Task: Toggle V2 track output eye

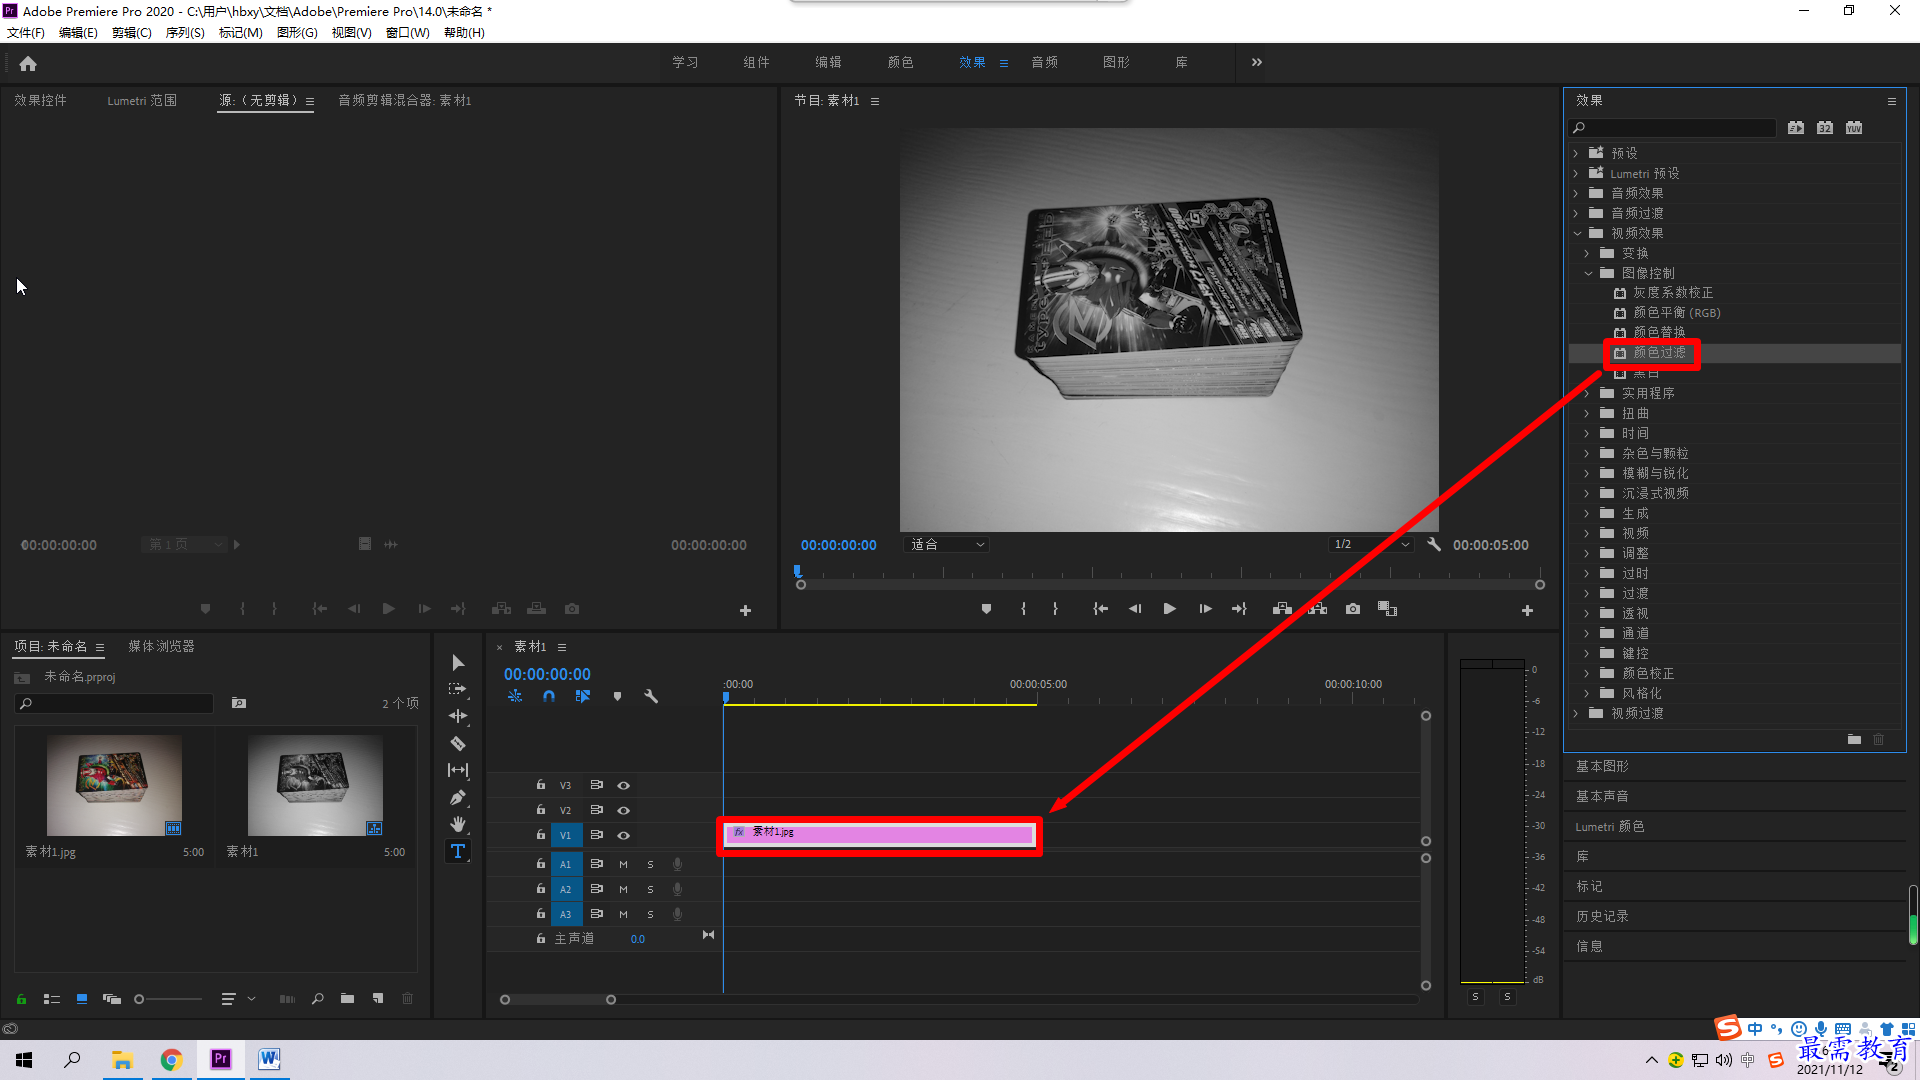Action: coord(623,810)
